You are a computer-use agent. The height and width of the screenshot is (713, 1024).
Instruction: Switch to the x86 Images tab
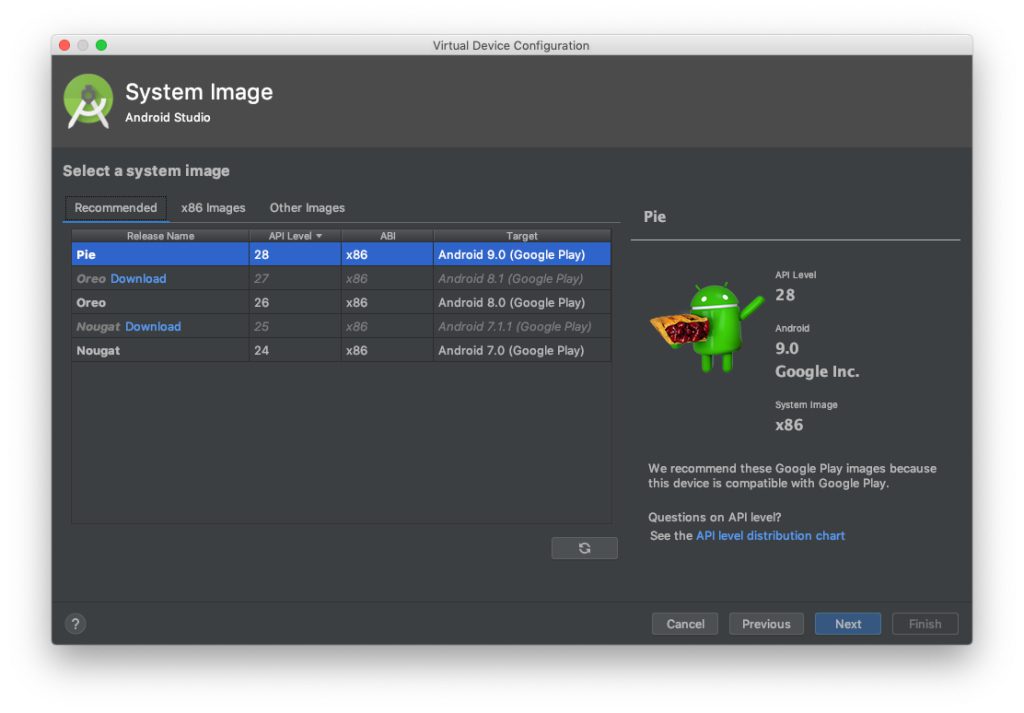[213, 208]
